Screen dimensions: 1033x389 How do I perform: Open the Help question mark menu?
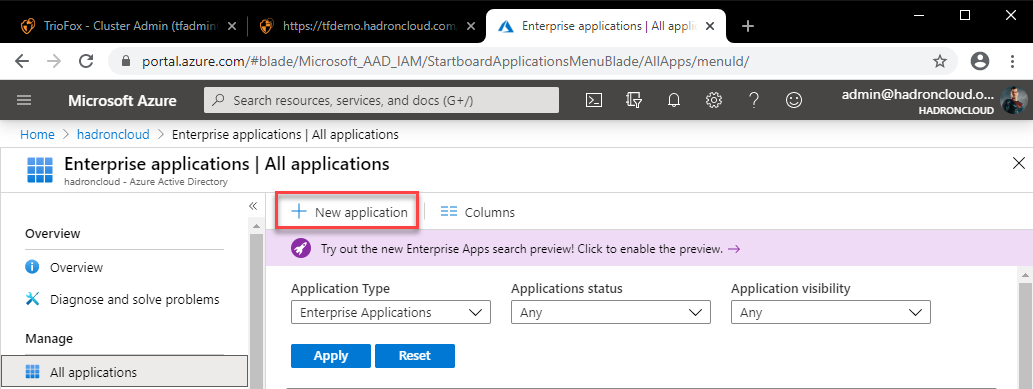pos(754,100)
